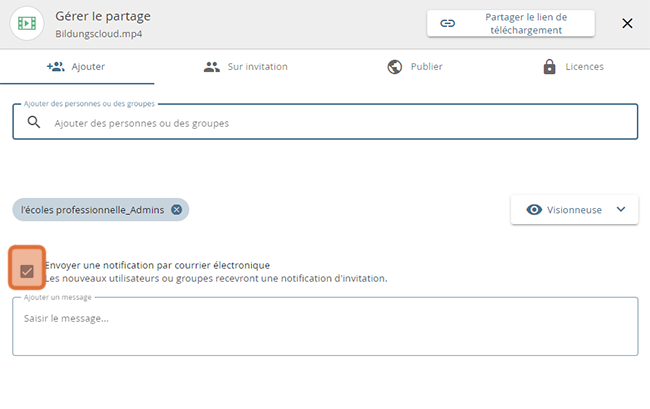
Task: Click the padlock icon beside Licences
Action: point(549,67)
